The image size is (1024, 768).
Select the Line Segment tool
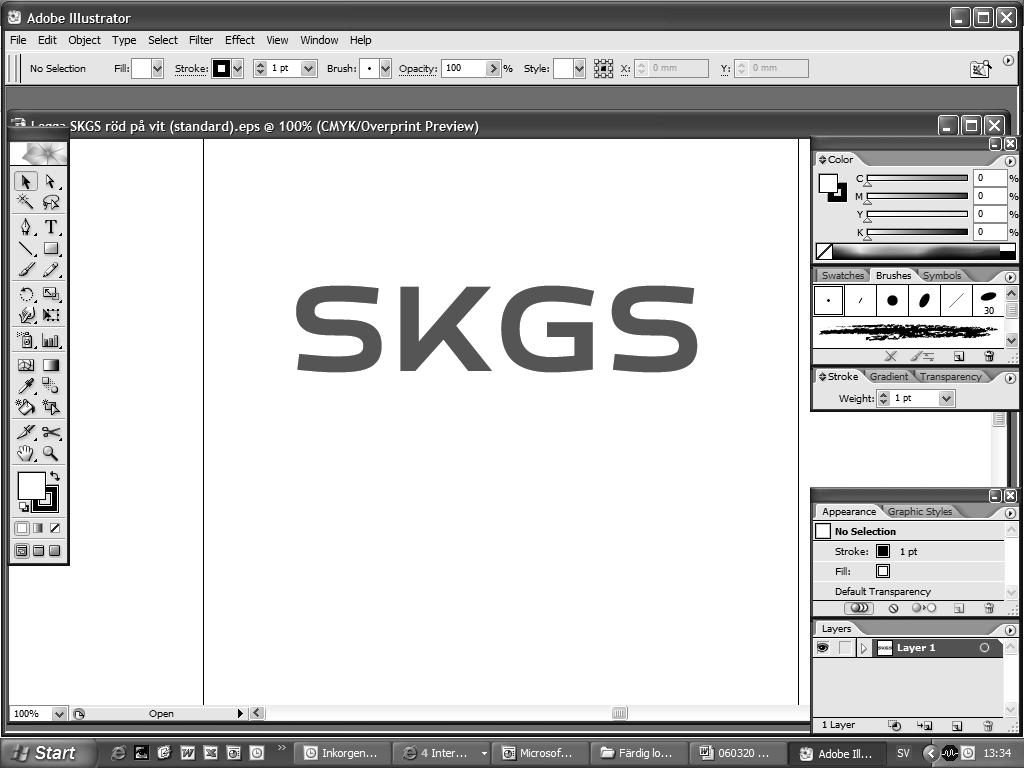pos(25,248)
